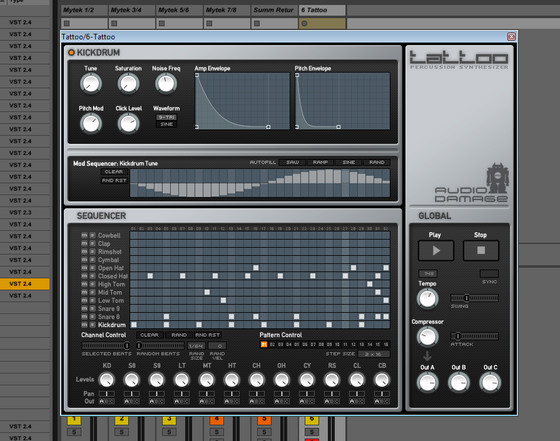The height and width of the screenshot is (441, 560).
Task: Click the Out C level knob
Action: point(490,382)
